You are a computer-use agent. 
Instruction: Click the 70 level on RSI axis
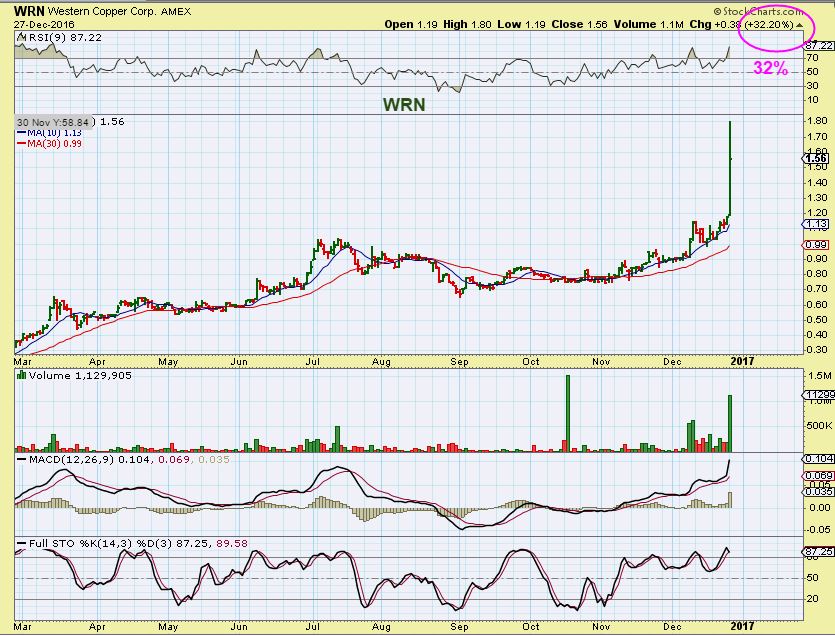pyautogui.click(x=812, y=58)
